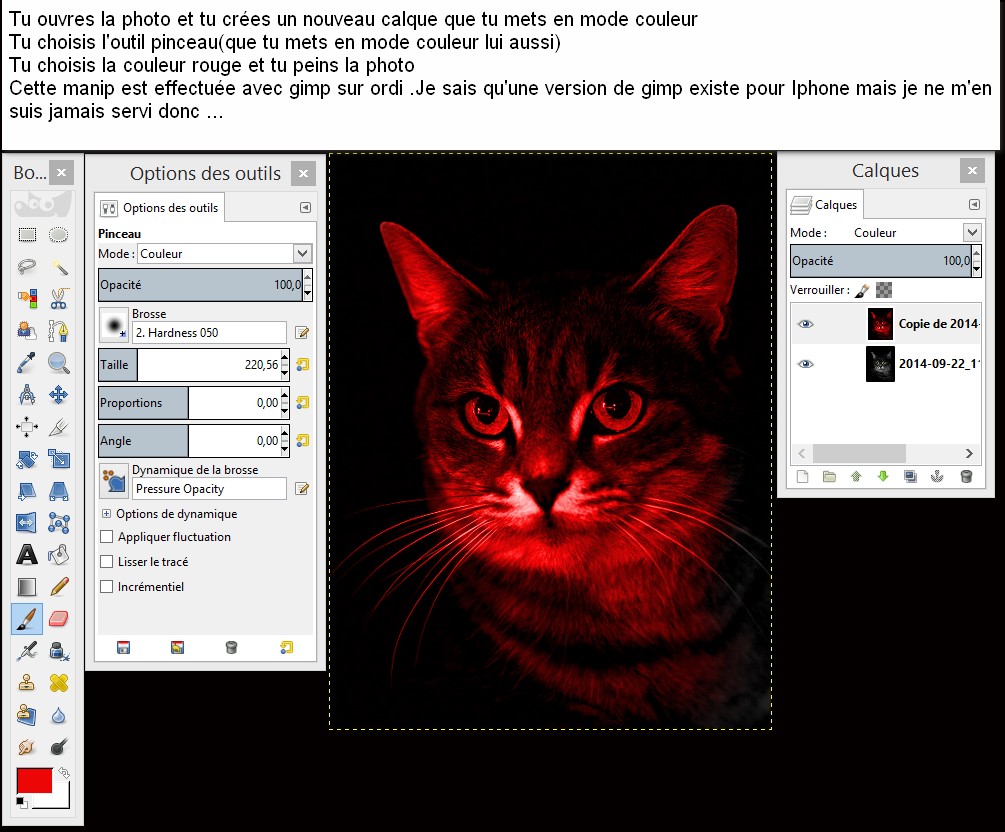Toggle link icon next to Taille
This screenshot has width=1005, height=832.
click(303, 365)
